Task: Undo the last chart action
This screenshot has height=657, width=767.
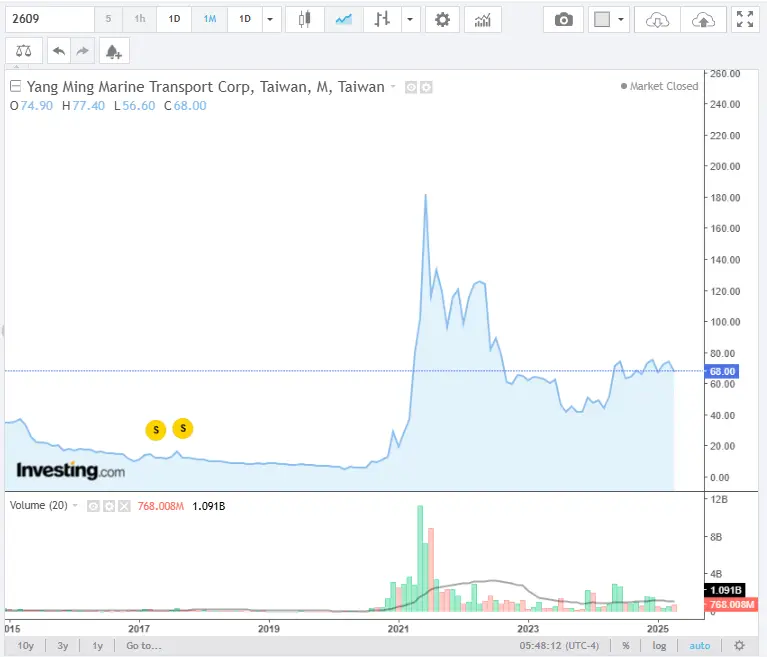Action: (x=59, y=50)
